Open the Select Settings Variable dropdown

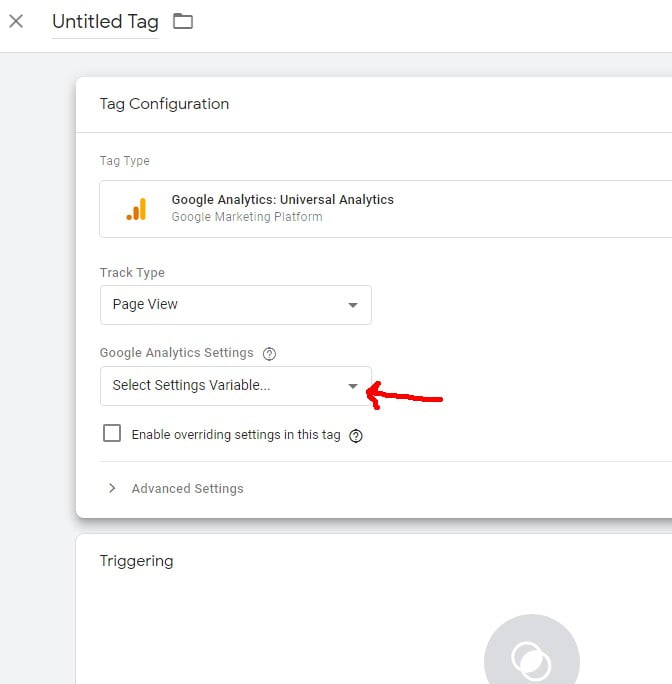tap(236, 386)
